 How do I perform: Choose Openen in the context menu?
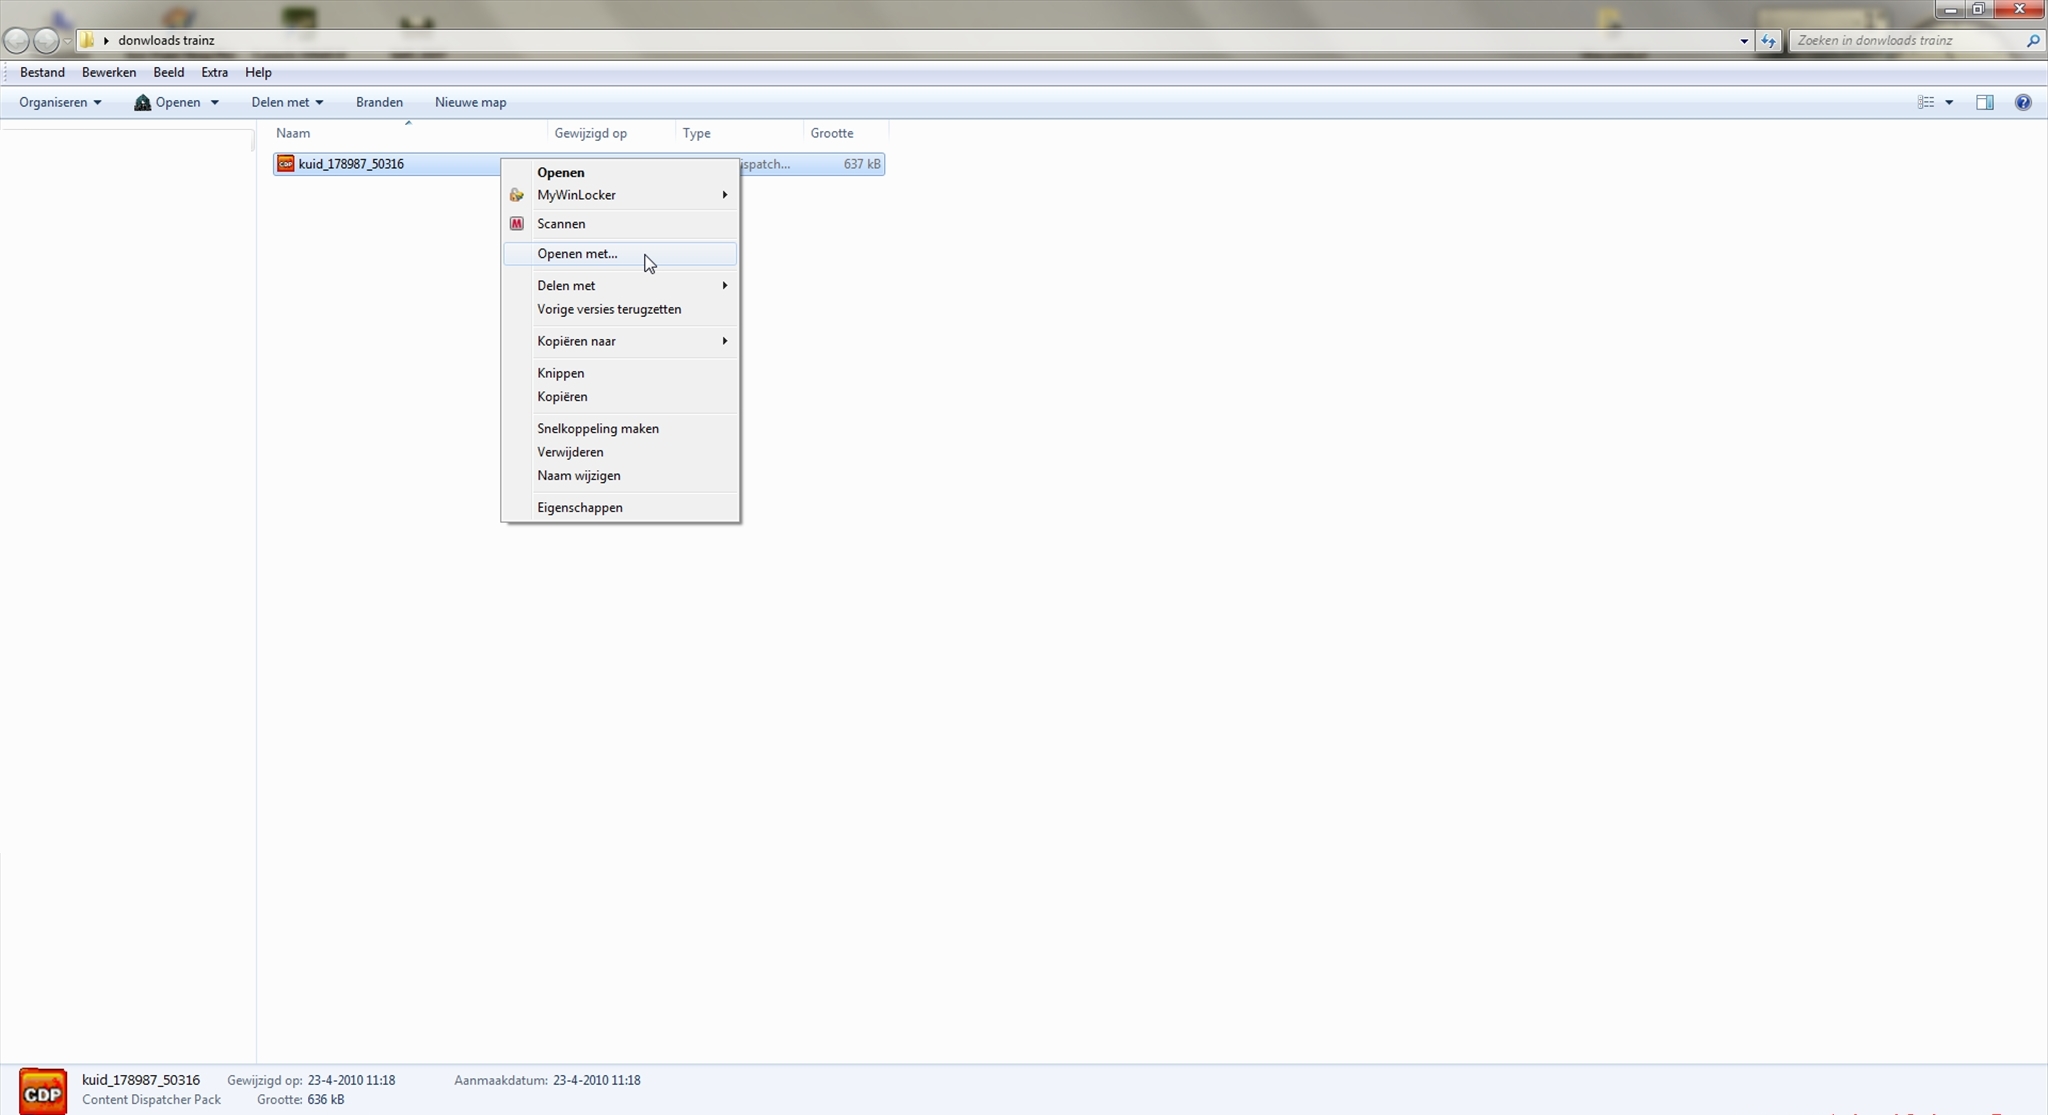(620, 172)
